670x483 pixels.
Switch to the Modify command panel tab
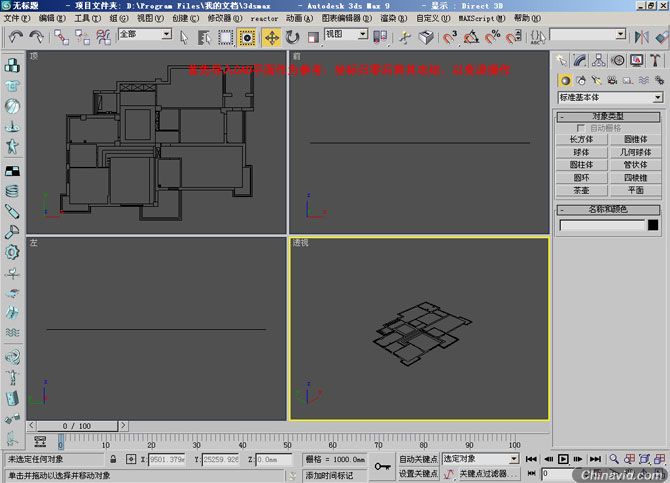pos(580,60)
